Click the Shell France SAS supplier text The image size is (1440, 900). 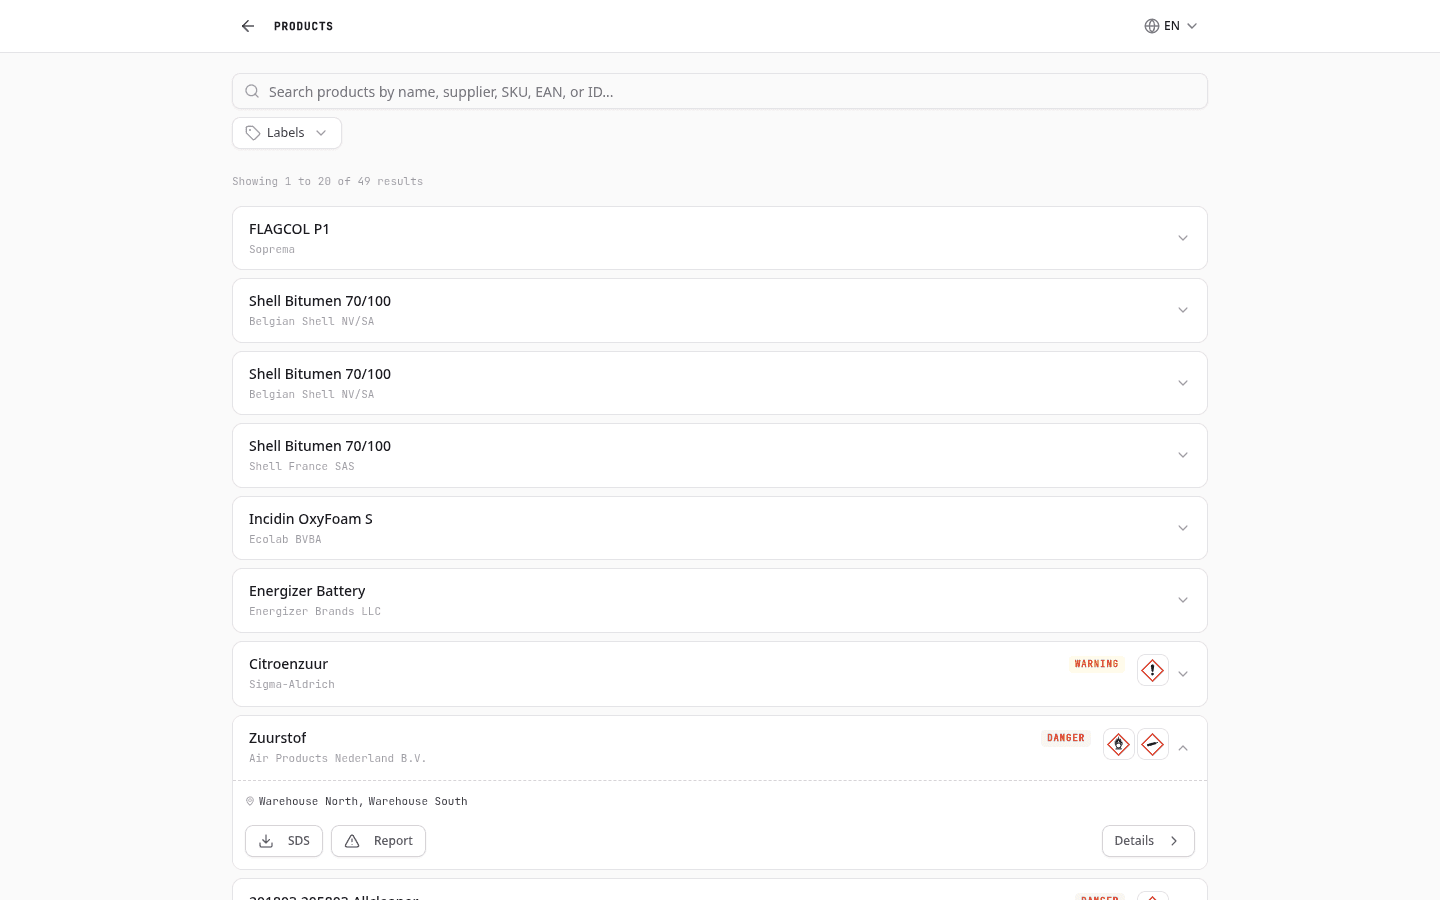tap(302, 467)
